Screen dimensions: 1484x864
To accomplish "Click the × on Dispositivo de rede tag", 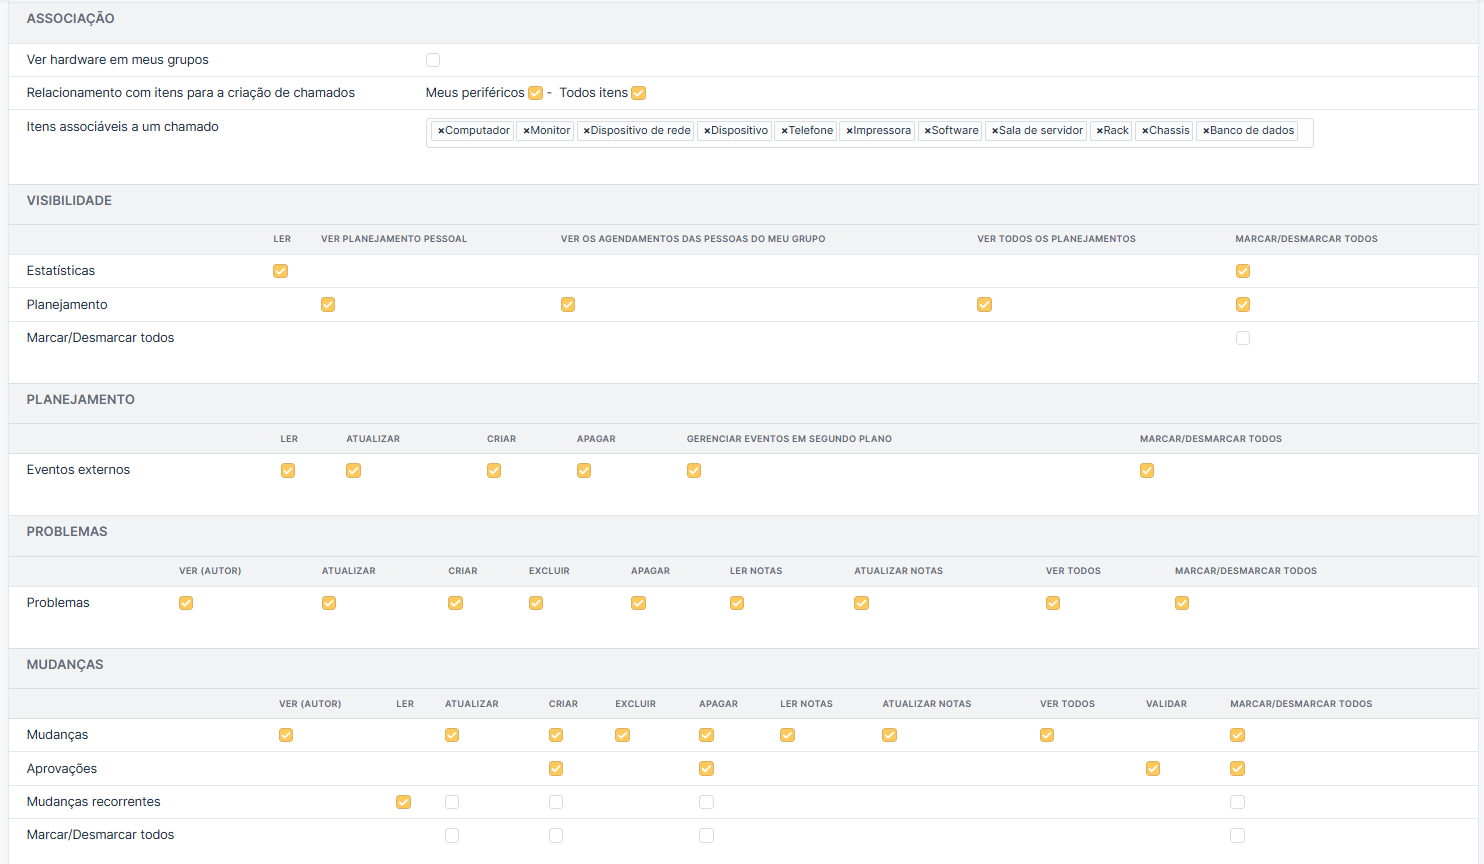I will tap(587, 131).
